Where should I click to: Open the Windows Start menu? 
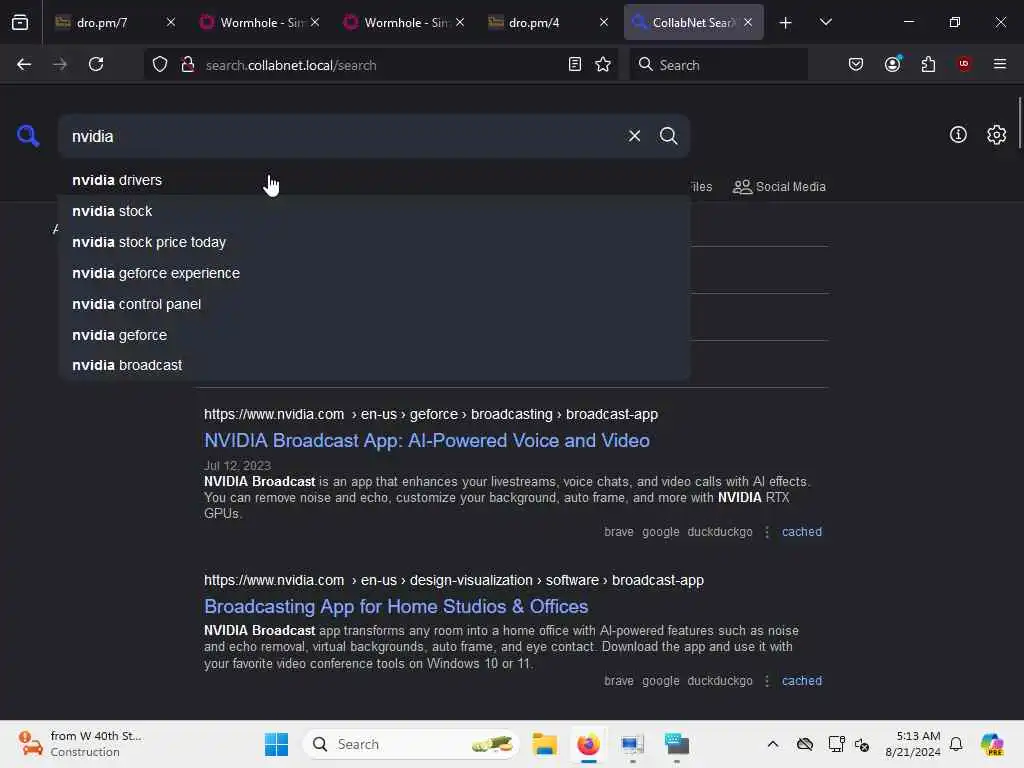tap(276, 744)
